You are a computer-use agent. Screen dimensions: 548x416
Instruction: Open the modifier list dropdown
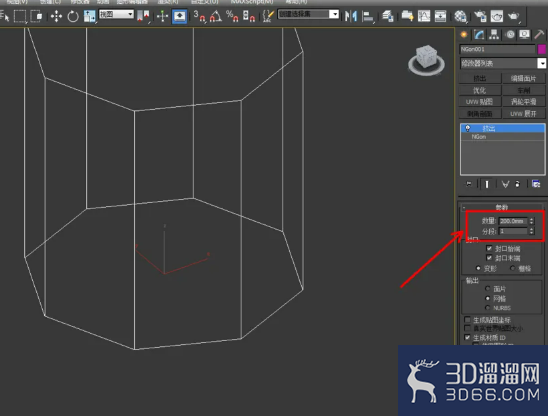(x=503, y=63)
